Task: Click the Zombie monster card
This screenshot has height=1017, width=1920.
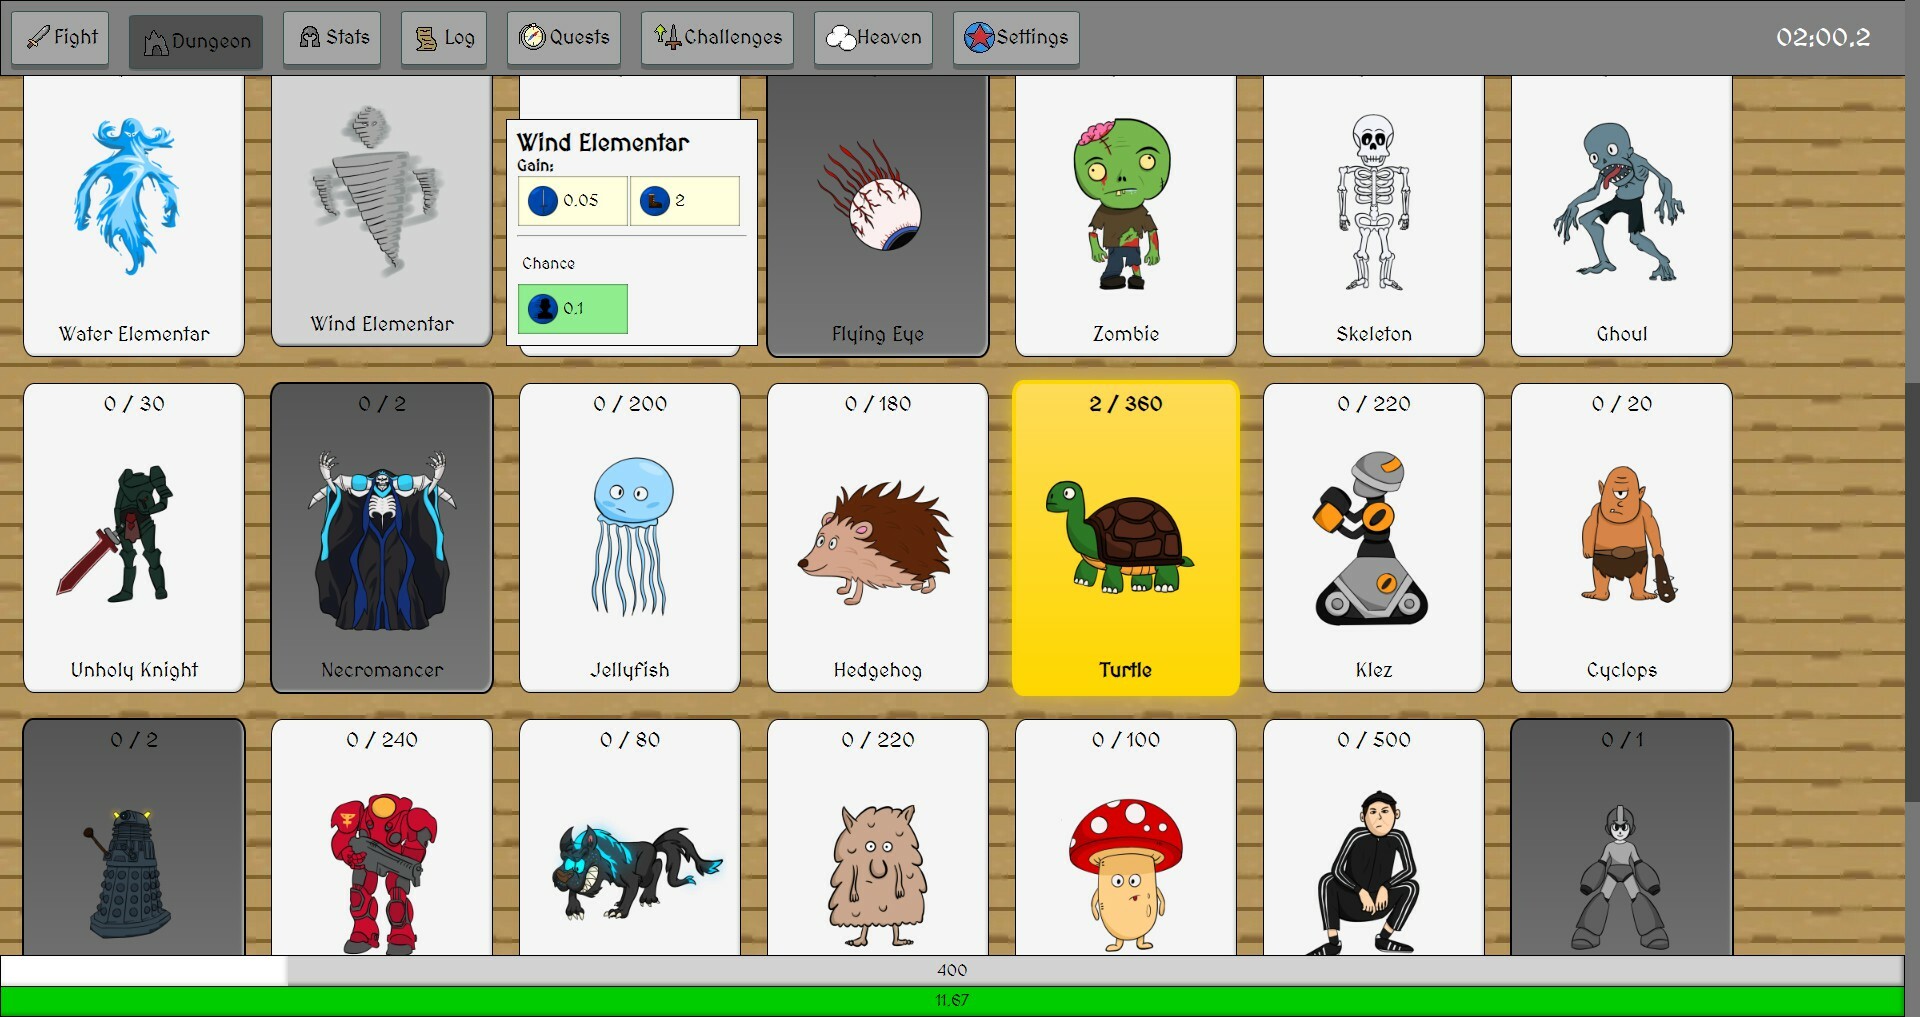Action: 1125,215
